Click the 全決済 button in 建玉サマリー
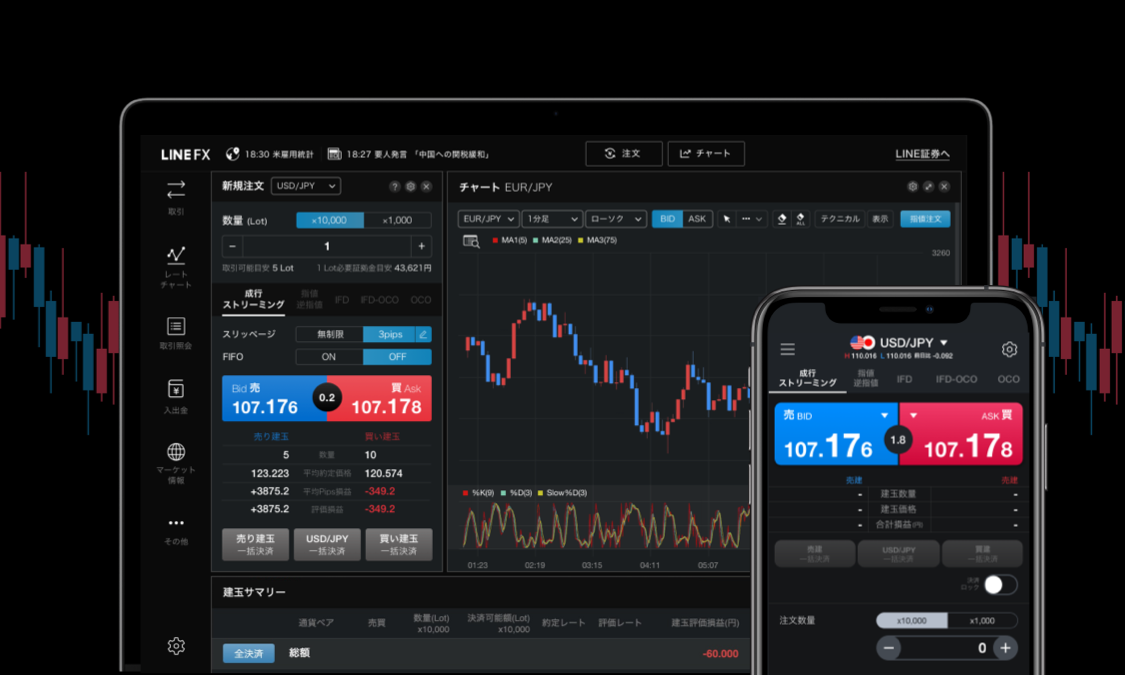This screenshot has height=675, width=1125. pyautogui.click(x=248, y=653)
